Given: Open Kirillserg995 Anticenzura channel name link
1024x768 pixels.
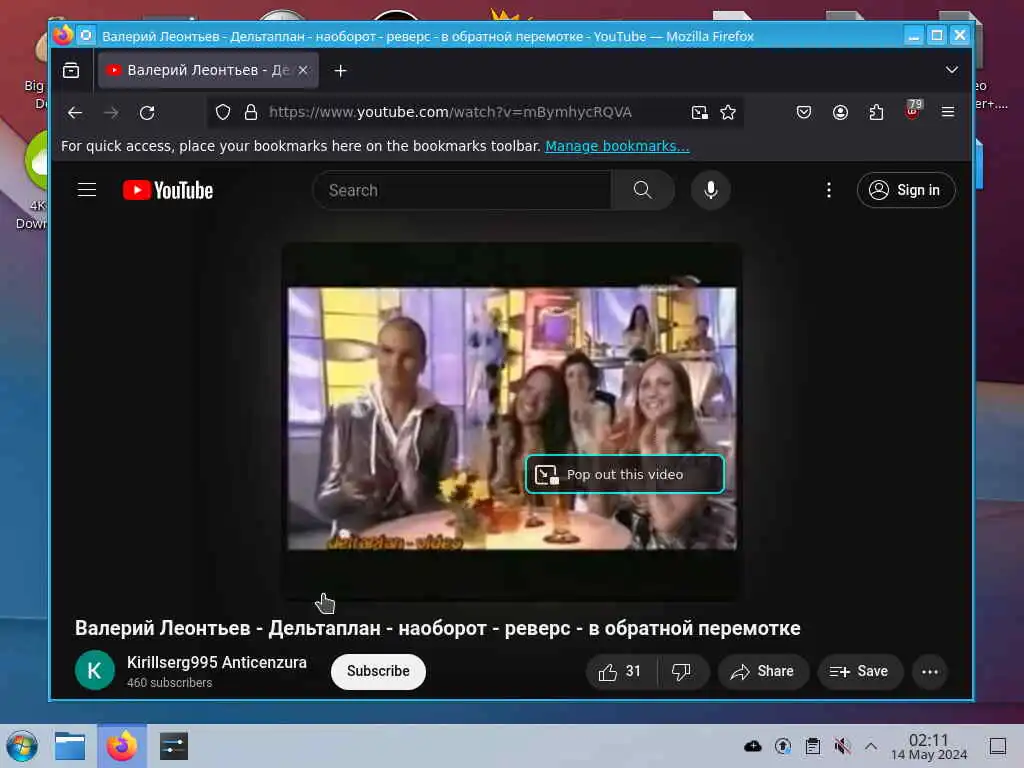Looking at the screenshot, I should click(217, 662).
